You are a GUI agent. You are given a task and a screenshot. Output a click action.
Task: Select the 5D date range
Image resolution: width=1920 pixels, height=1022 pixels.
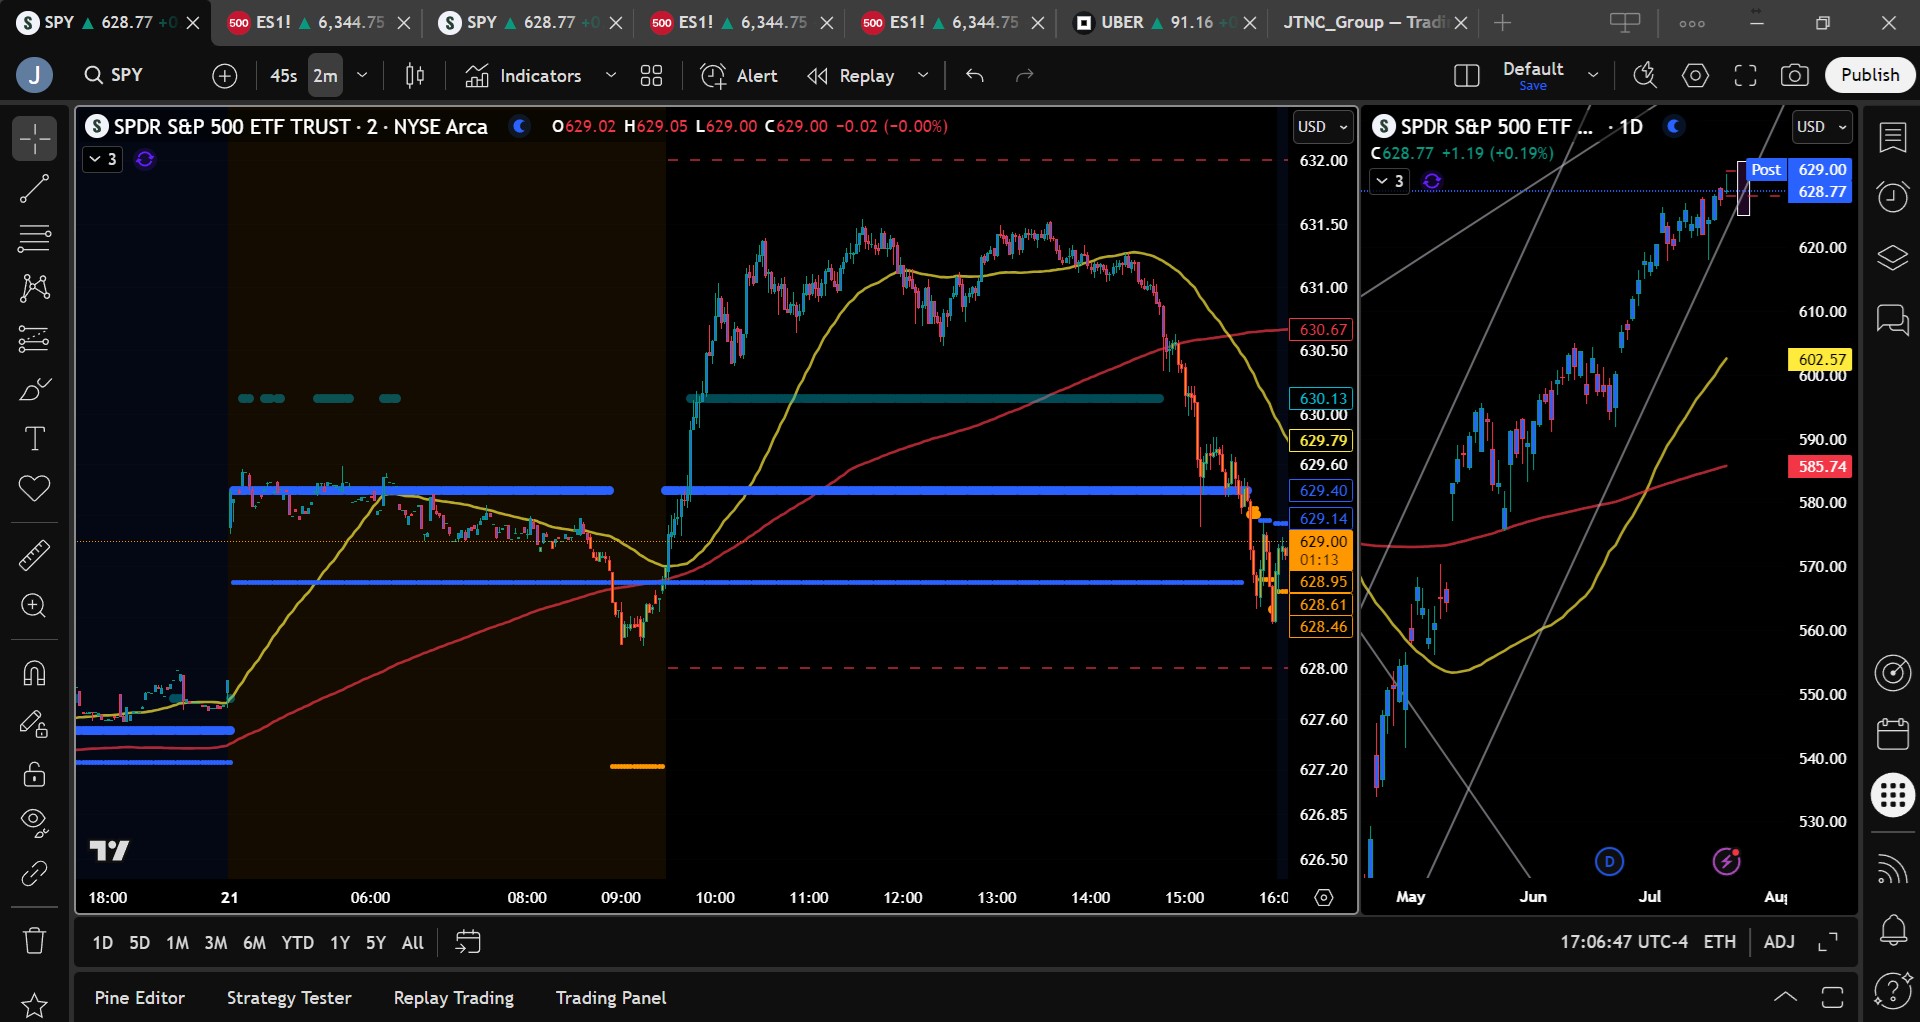pos(139,942)
